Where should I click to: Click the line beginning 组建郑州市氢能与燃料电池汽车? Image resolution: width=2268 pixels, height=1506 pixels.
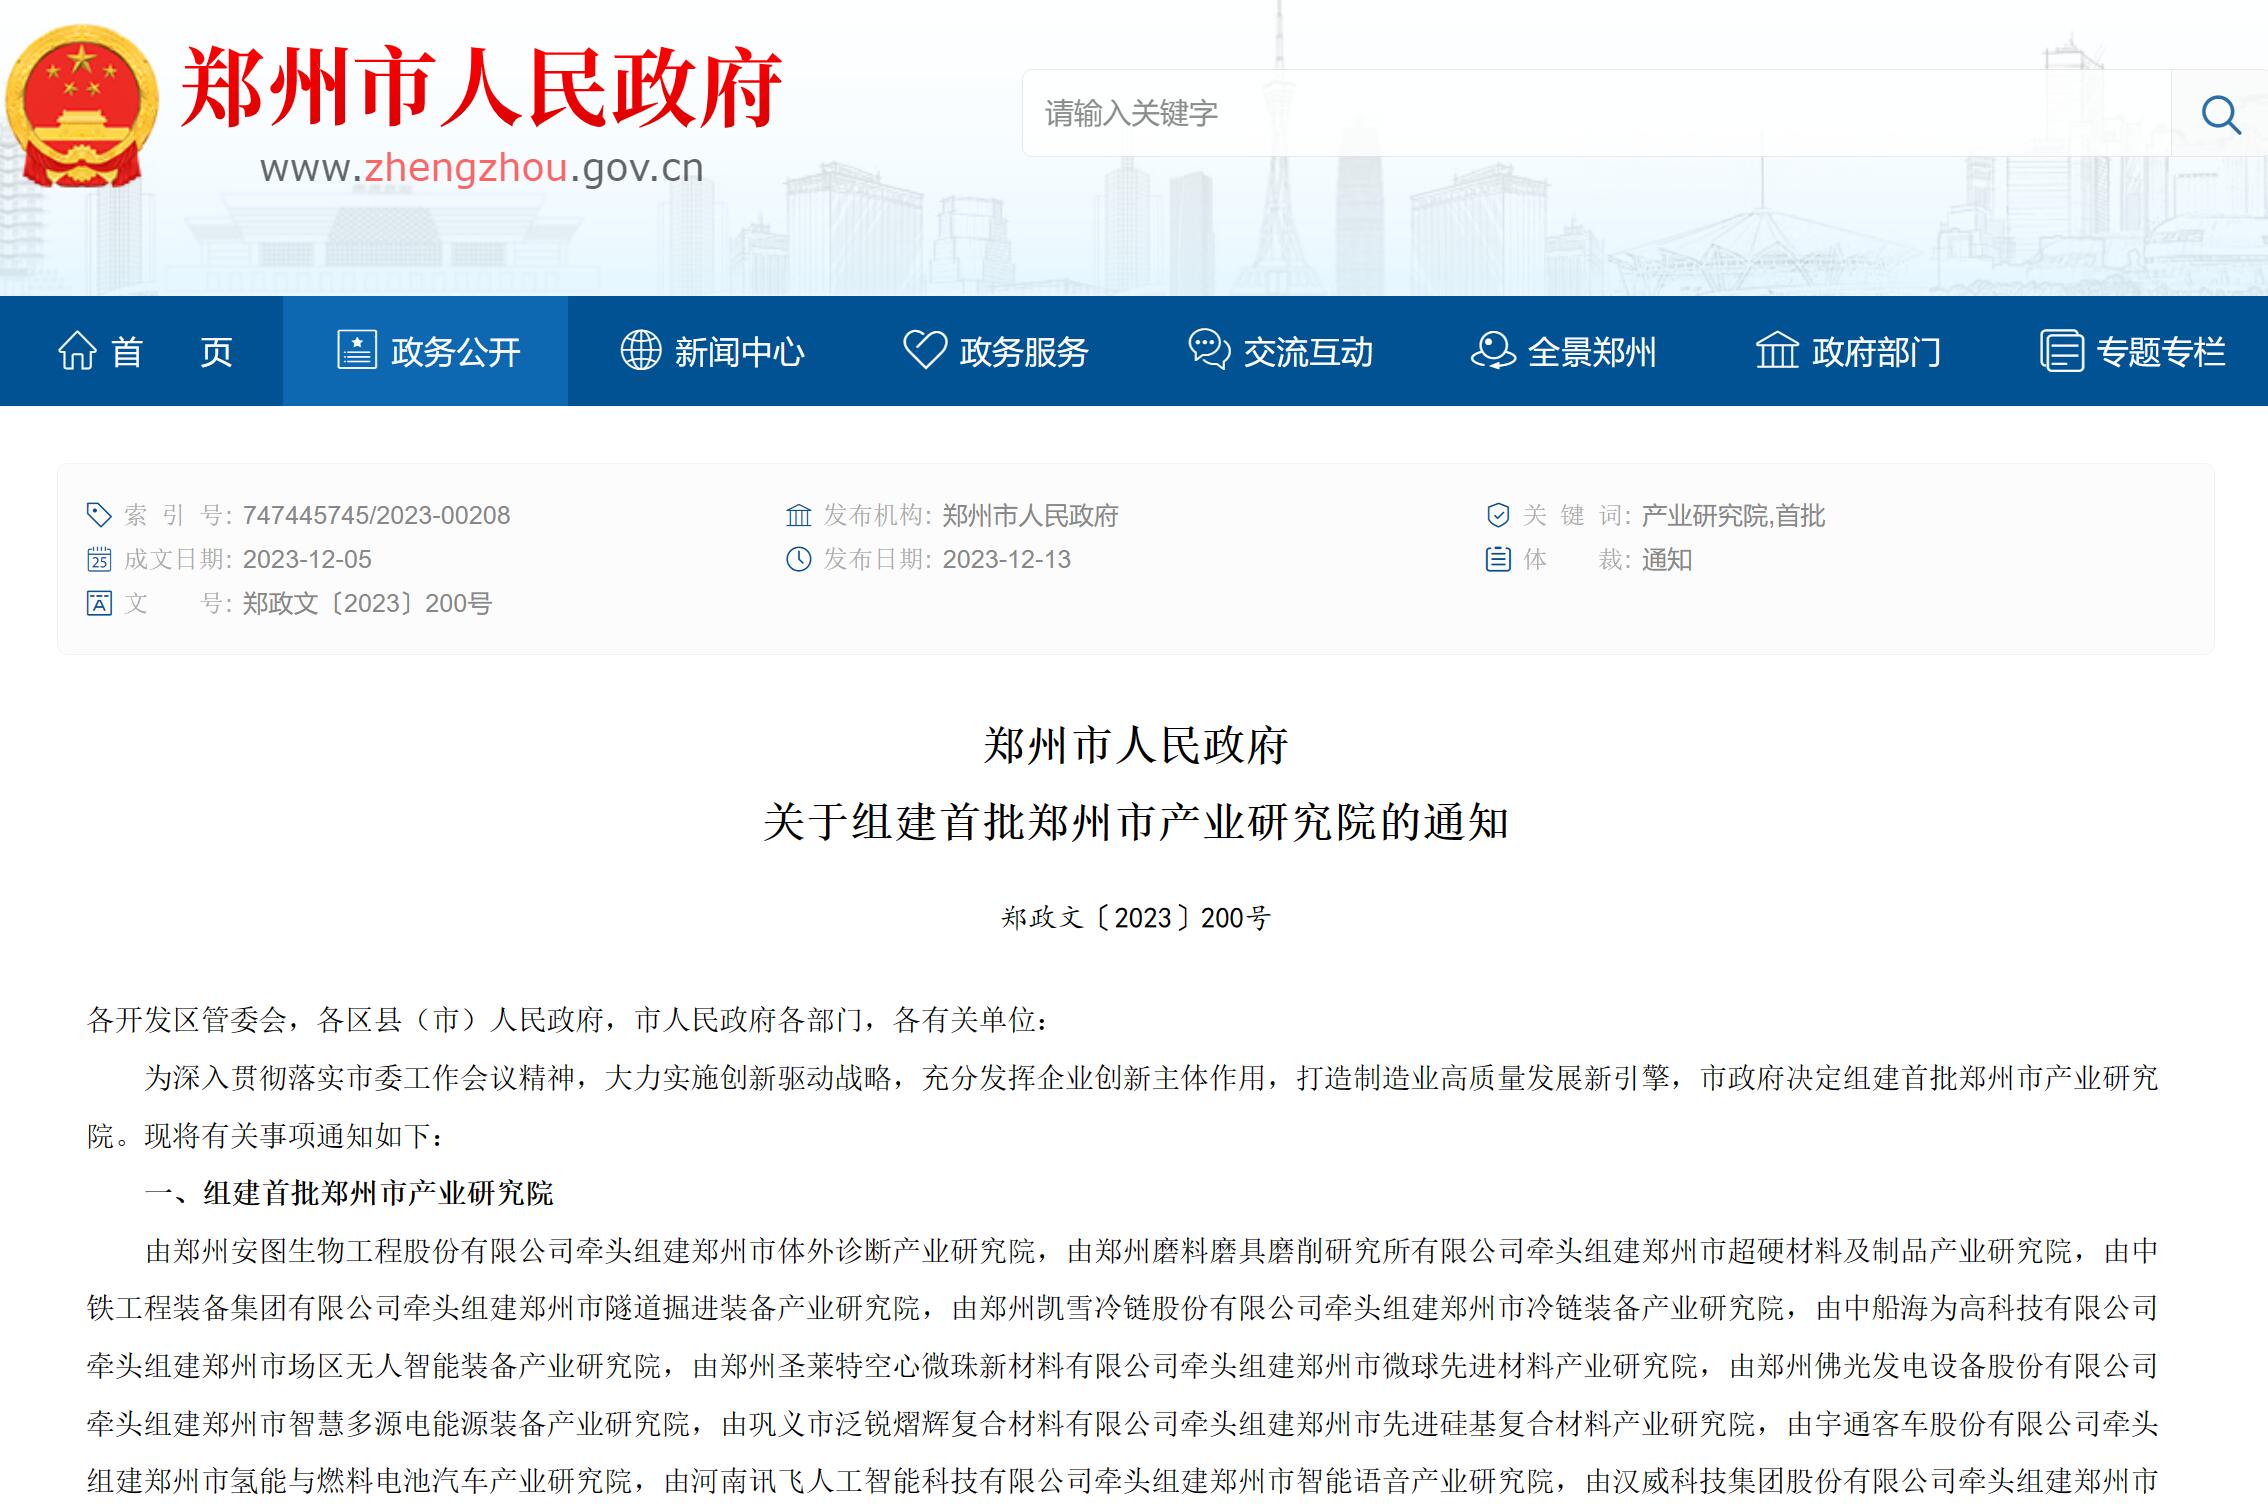[x=1123, y=1481]
